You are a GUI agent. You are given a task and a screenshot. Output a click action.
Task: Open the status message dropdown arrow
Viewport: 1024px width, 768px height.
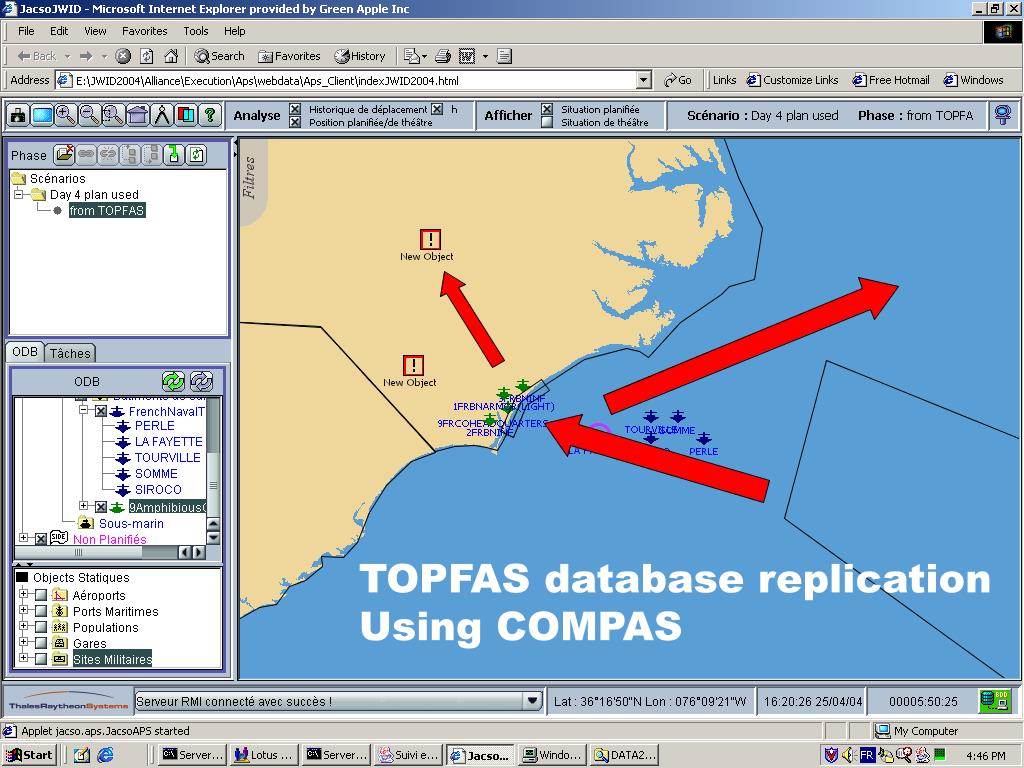tap(533, 701)
